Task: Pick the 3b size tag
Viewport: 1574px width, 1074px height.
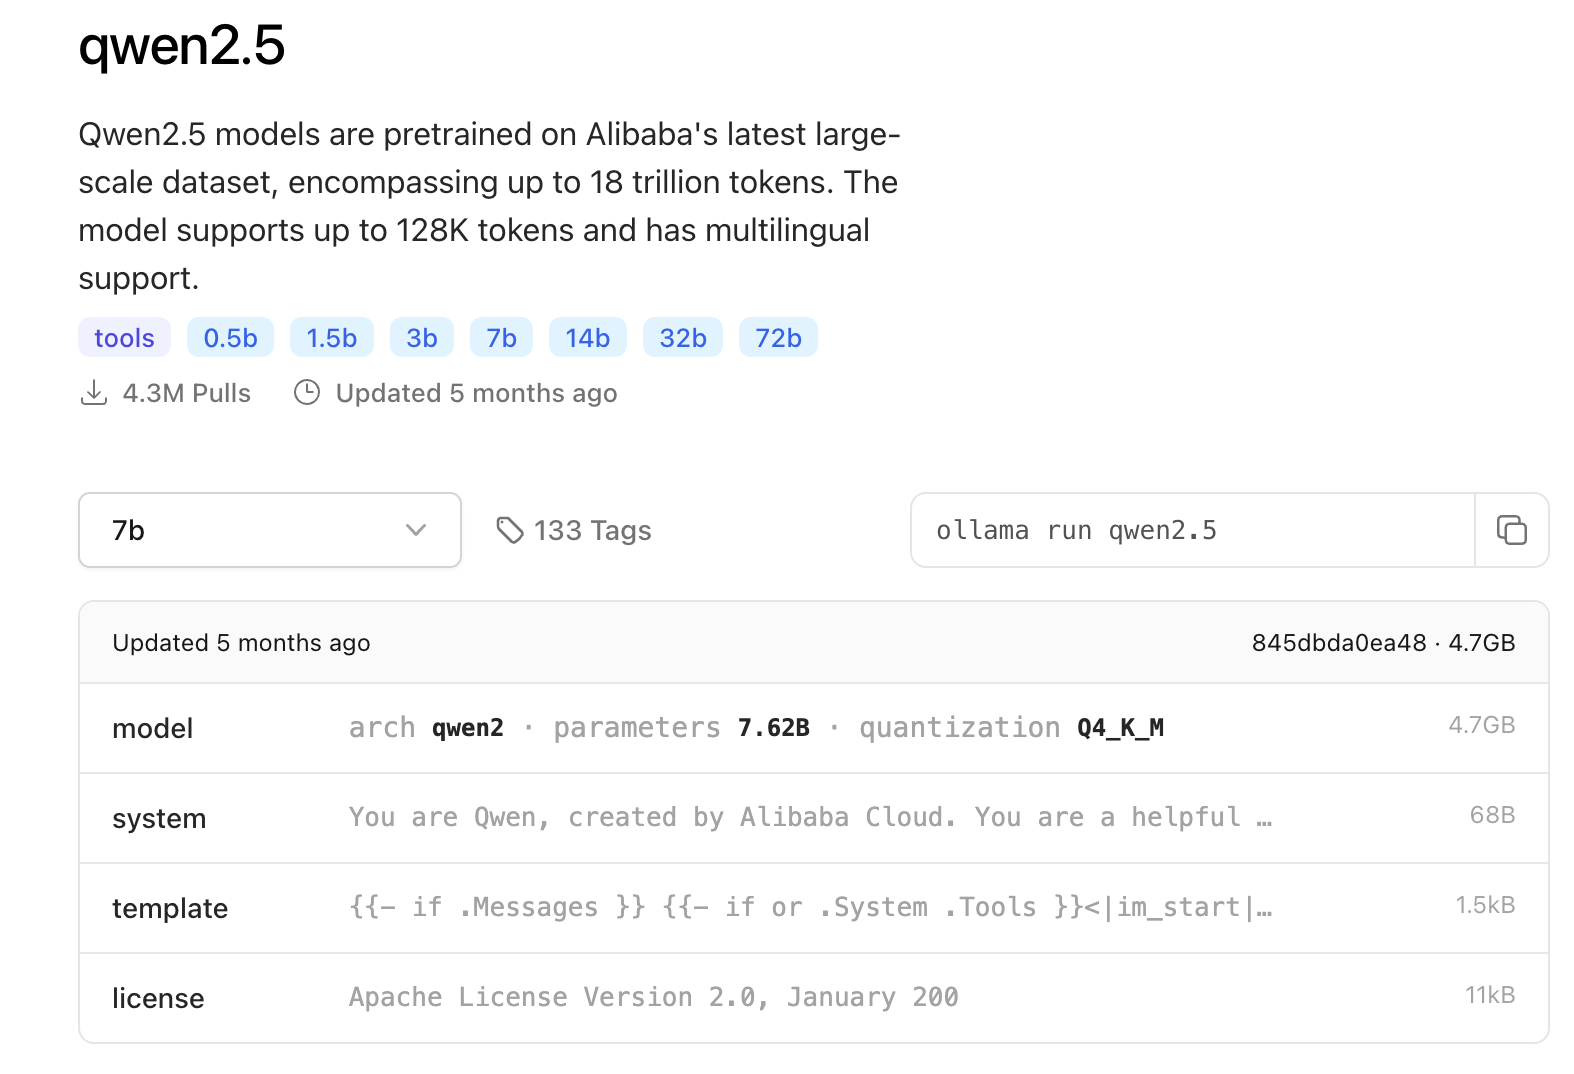Action: (x=421, y=338)
